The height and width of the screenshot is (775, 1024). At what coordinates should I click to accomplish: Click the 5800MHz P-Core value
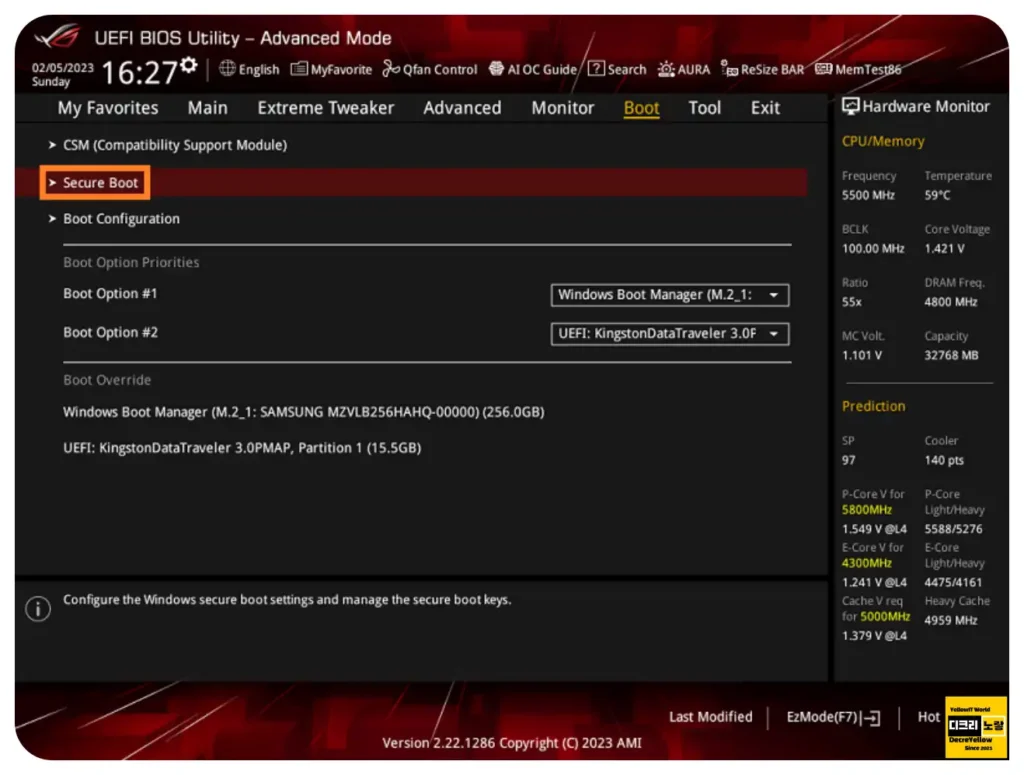coord(867,510)
